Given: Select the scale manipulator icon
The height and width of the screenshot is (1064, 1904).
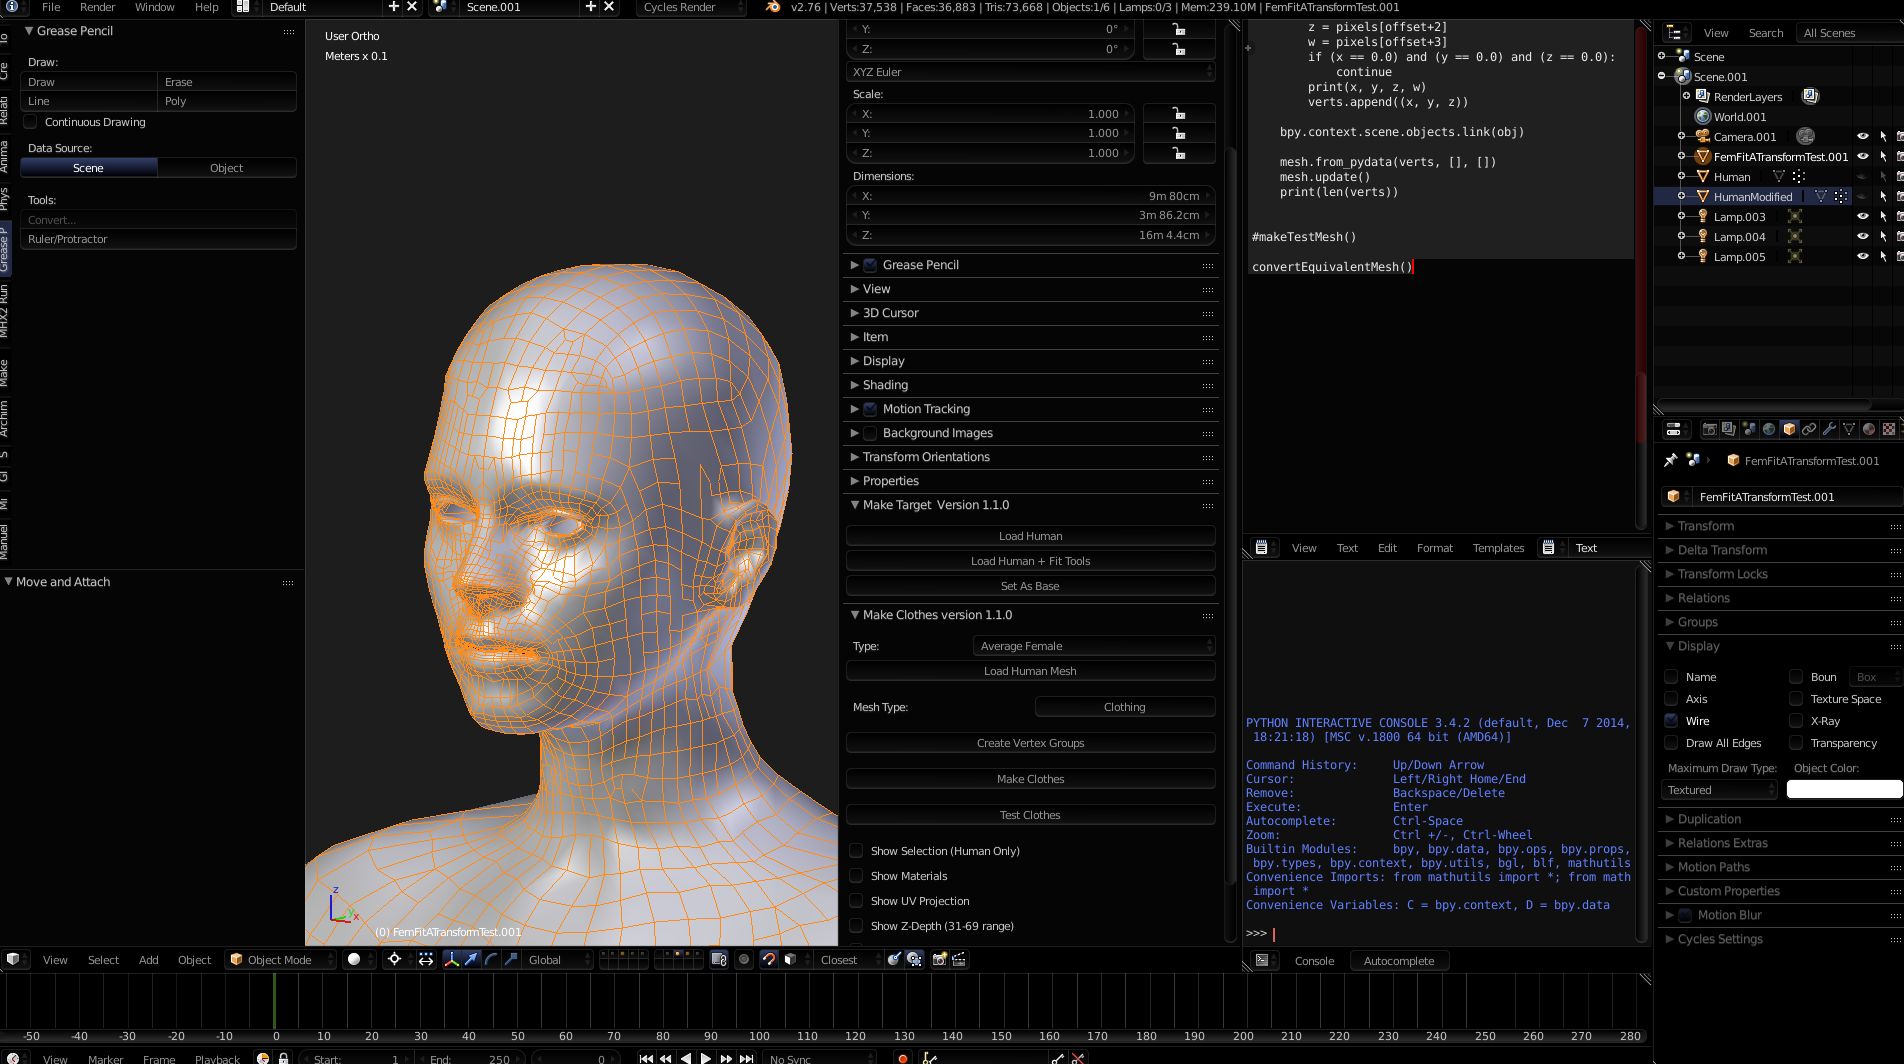Looking at the screenshot, I should point(511,959).
